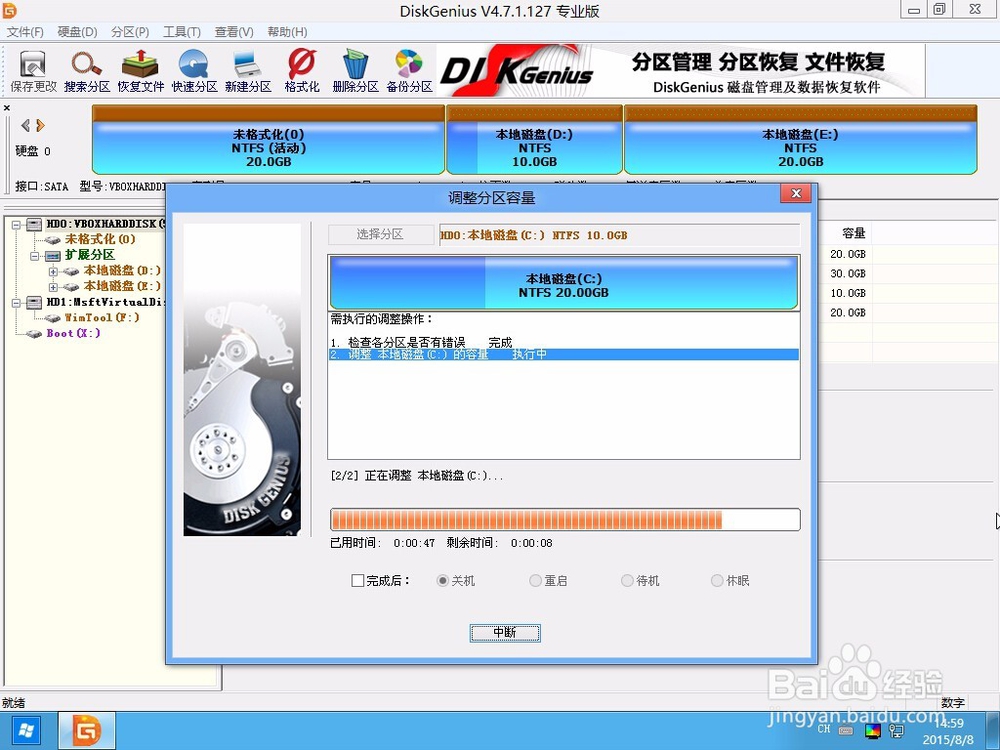The height and width of the screenshot is (750, 1000).
Task: Click the 未格式化(0) partition block in disk map
Action: pos(268,140)
